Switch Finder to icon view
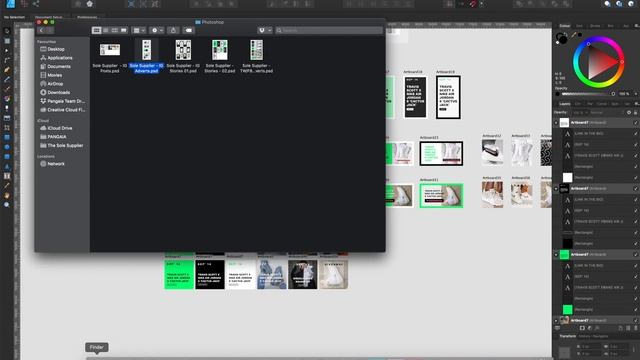This screenshot has height=360, width=640. pyautogui.click(x=96, y=30)
